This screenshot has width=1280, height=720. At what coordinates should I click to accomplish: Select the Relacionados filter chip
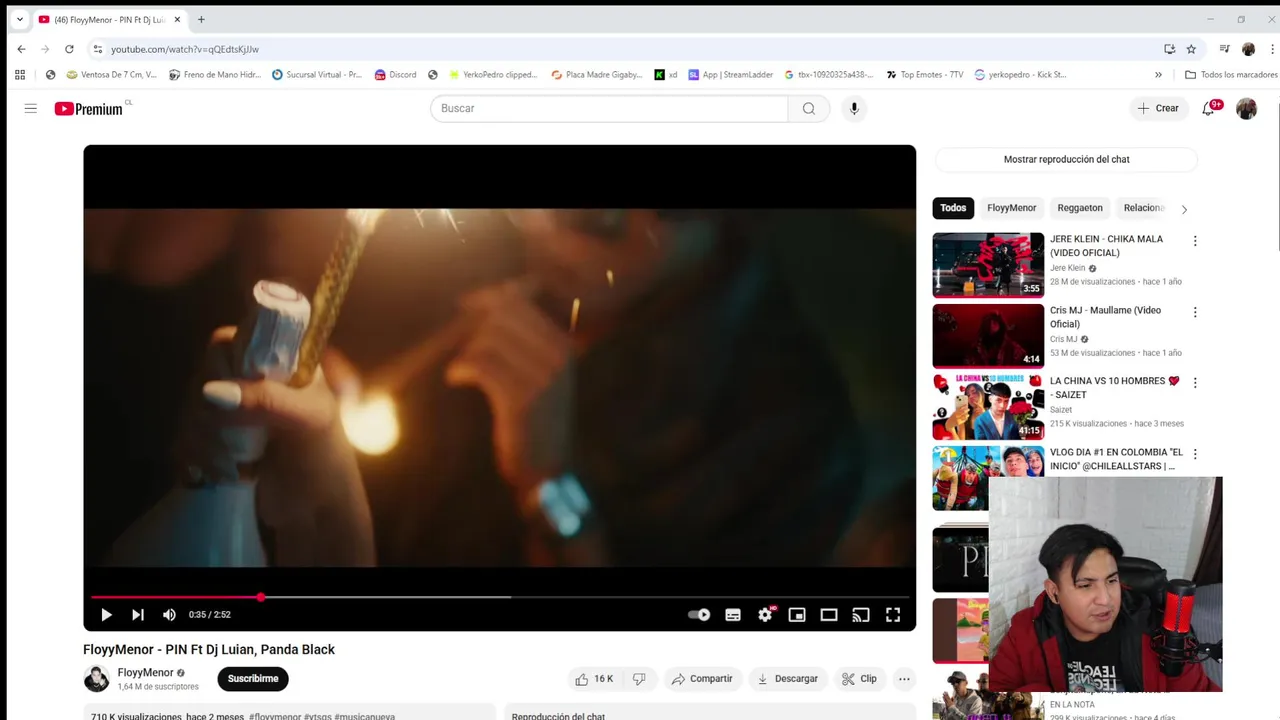coord(1144,208)
